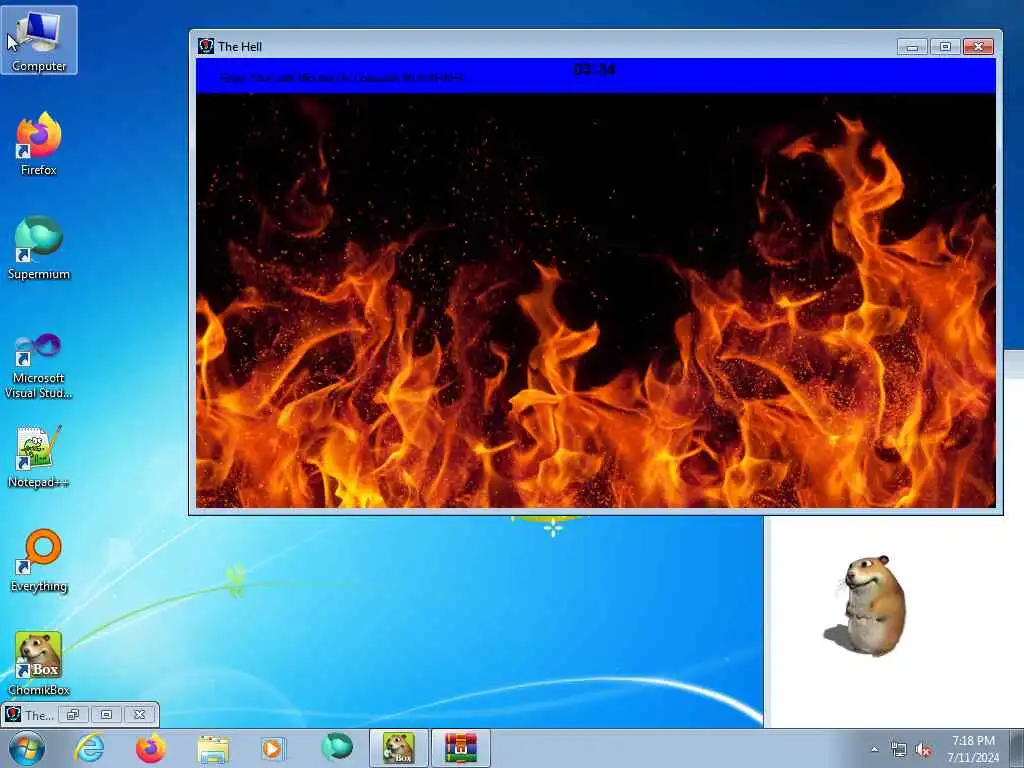Select the Everything search desktop shortcut

[39, 560]
